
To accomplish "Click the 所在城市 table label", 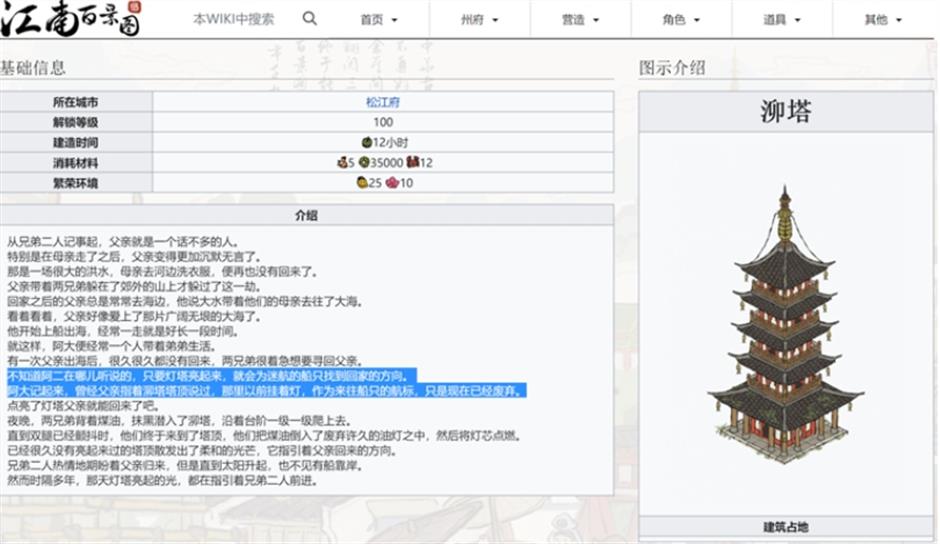I will click(x=76, y=102).
